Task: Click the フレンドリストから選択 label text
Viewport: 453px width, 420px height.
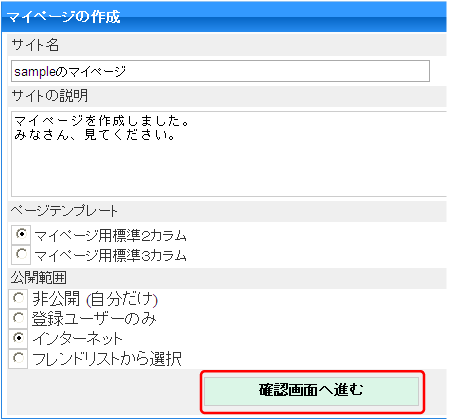Action: [107, 359]
